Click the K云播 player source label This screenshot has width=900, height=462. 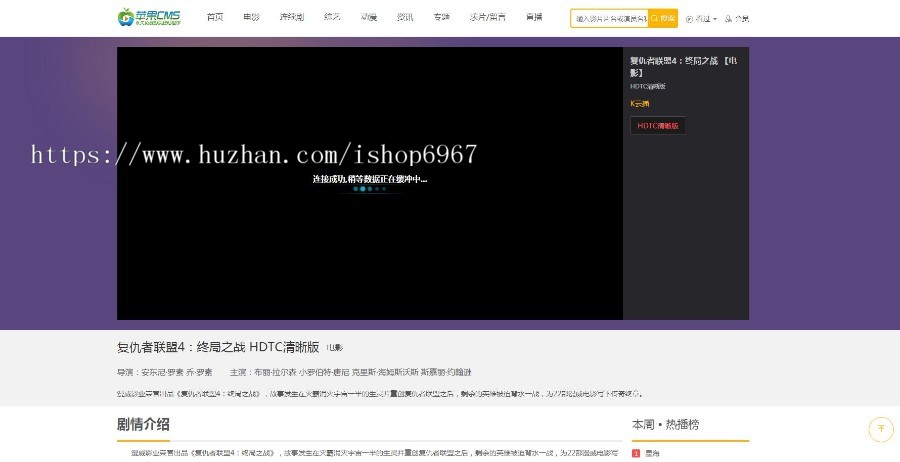639,104
